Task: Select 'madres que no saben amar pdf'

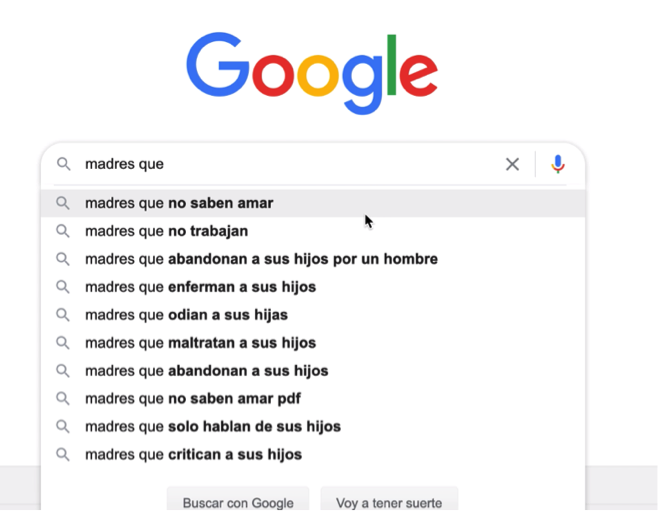Action: 313,399
